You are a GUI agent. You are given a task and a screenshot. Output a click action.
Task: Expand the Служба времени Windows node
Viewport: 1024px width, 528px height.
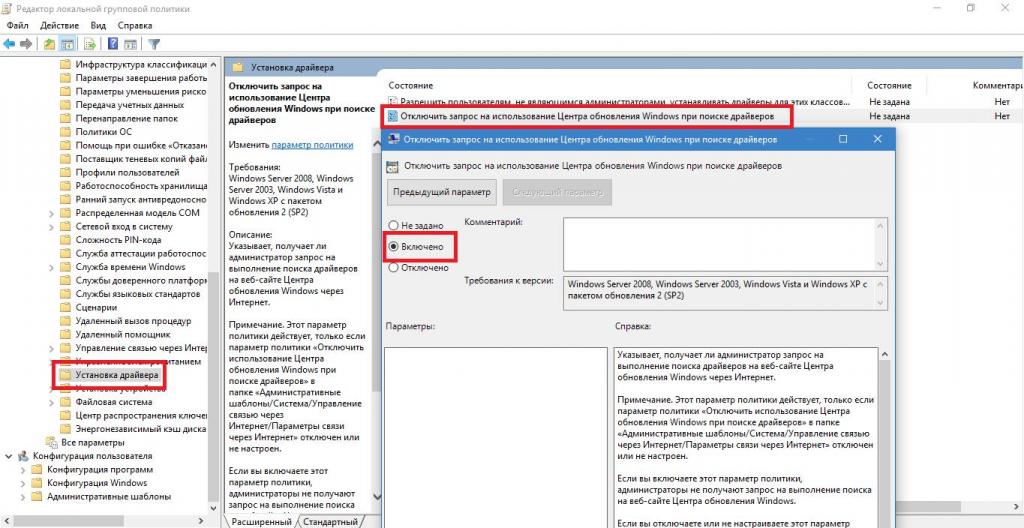click(x=52, y=267)
